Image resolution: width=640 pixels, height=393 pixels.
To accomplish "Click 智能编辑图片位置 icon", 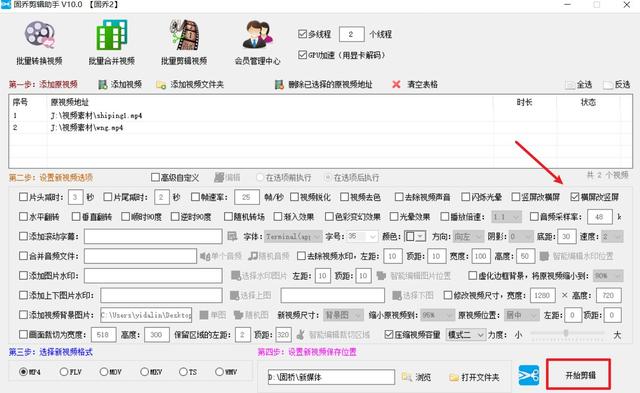I will [x=381, y=276].
